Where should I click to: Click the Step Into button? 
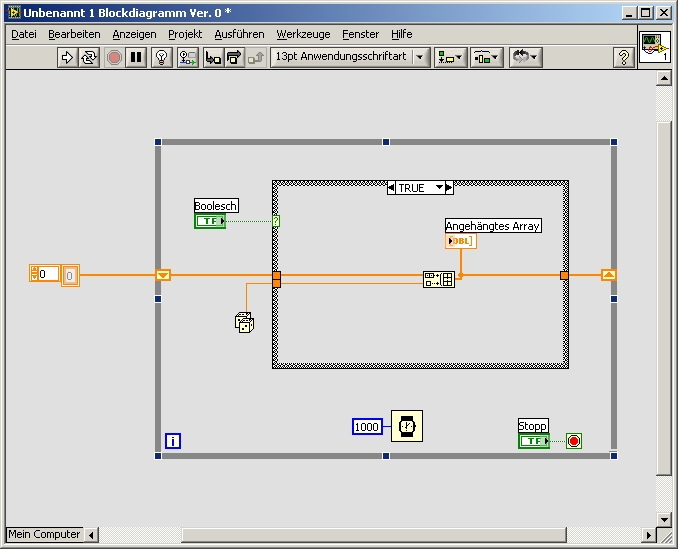click(x=213, y=57)
